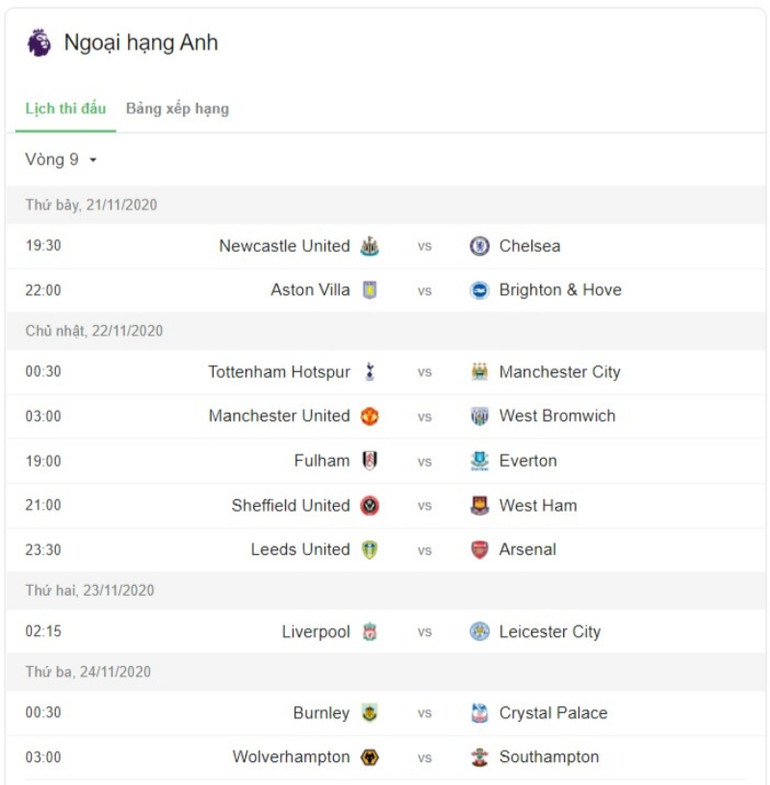
Task: Select the Leeds United vs Arsenal match time
Action: [43, 549]
